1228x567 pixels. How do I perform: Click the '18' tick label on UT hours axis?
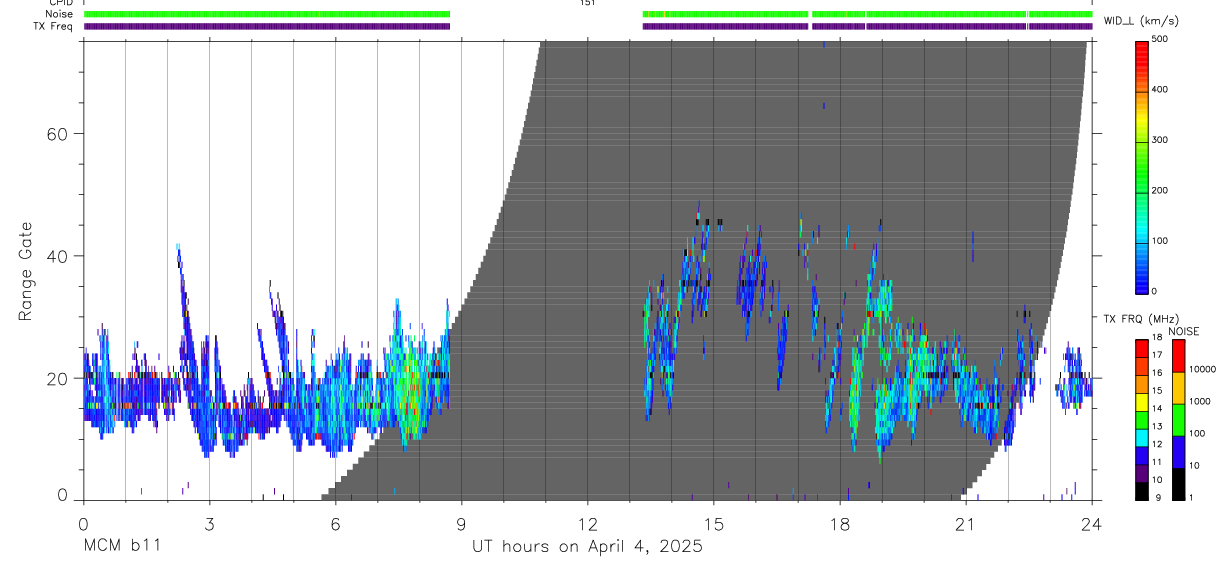coord(840,523)
